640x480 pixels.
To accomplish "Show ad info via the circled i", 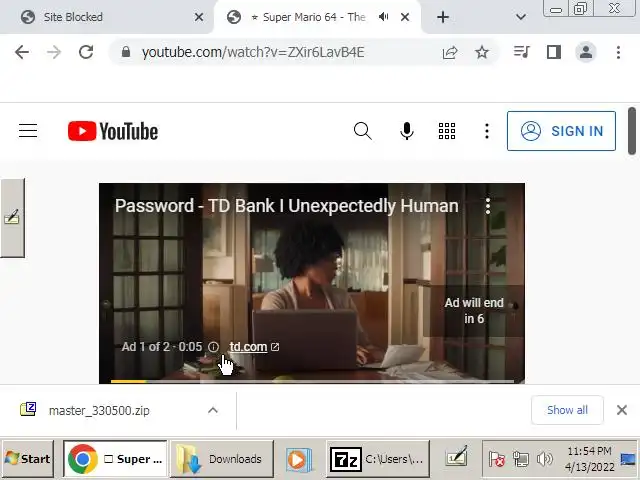I will 213,347.
